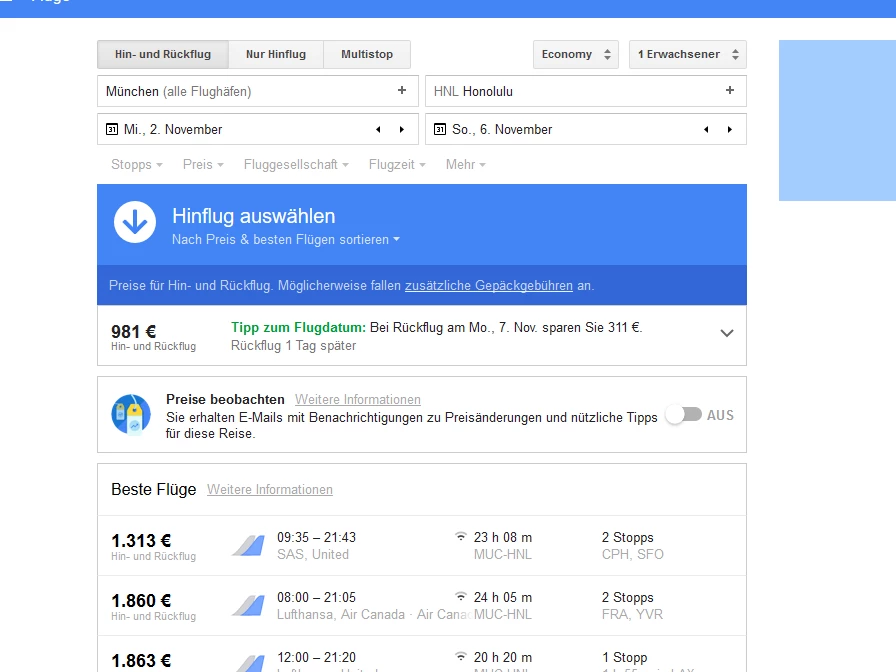Switch to Nur Hinflug trip type
This screenshot has height=672, width=896.
[x=276, y=54]
